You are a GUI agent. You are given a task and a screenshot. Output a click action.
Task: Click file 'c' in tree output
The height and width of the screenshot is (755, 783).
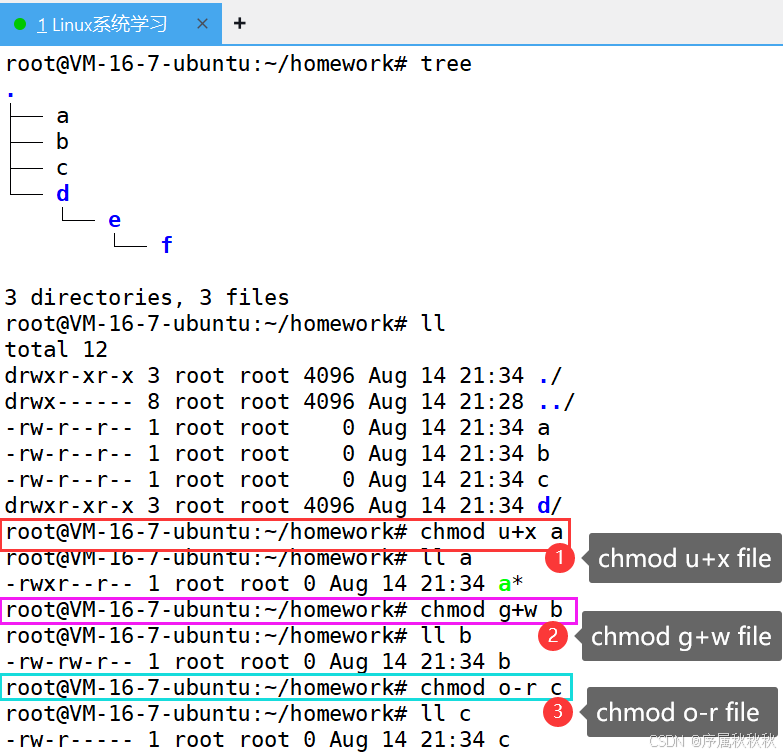62,168
